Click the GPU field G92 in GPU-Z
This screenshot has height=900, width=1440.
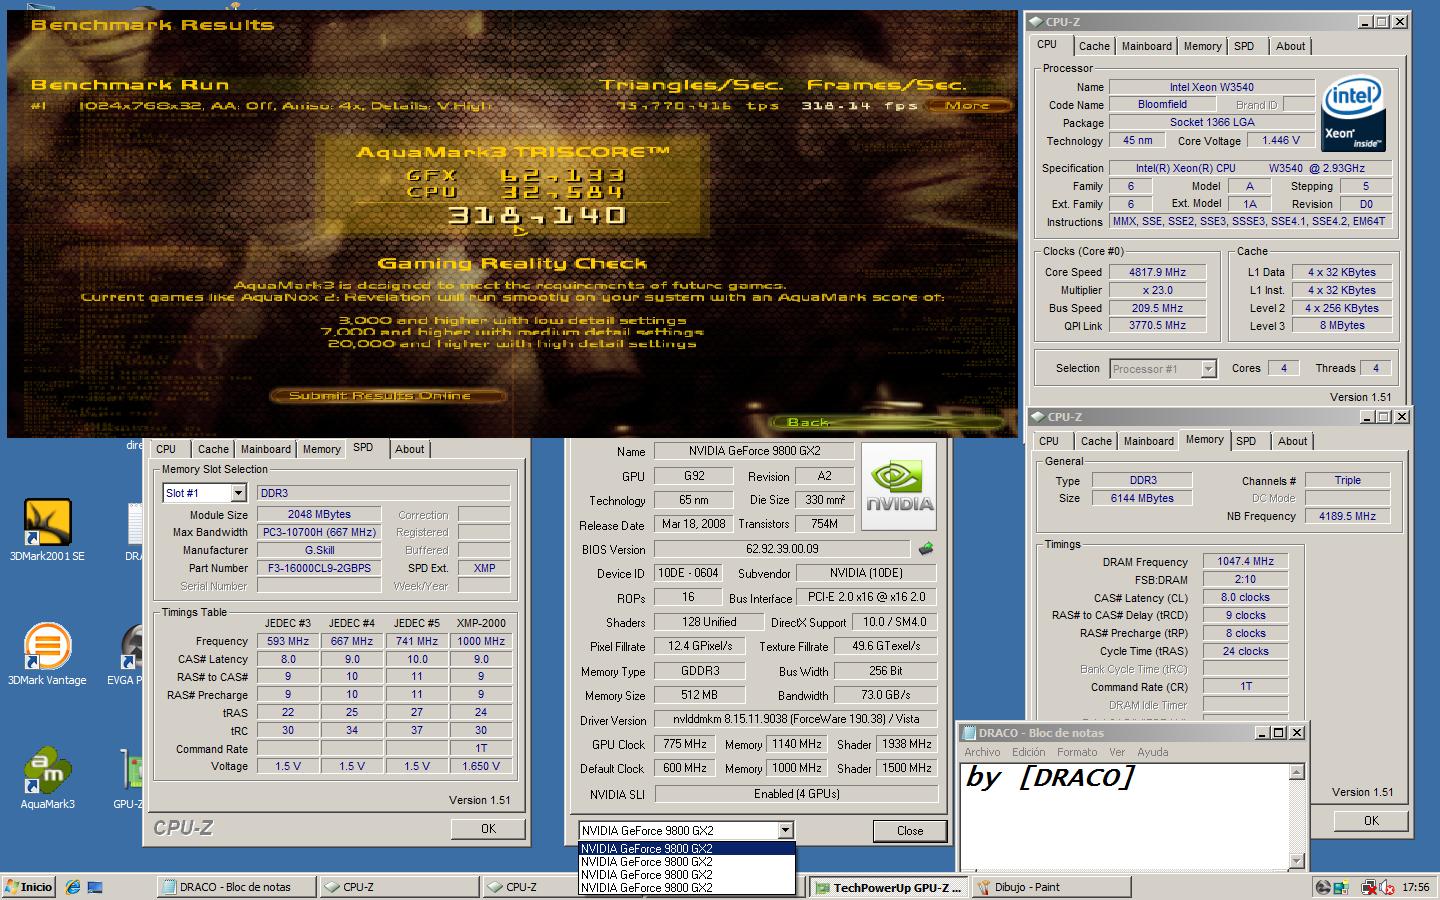[x=693, y=477]
